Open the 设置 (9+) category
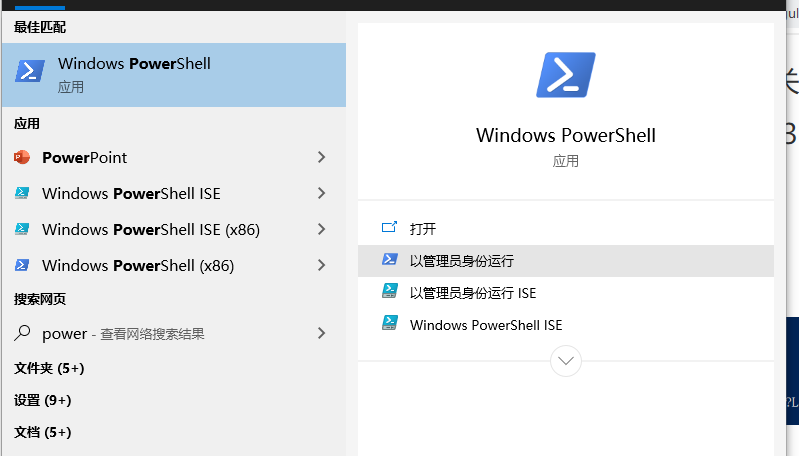Viewport: 799px width, 456px height. pyautogui.click(x=42, y=400)
